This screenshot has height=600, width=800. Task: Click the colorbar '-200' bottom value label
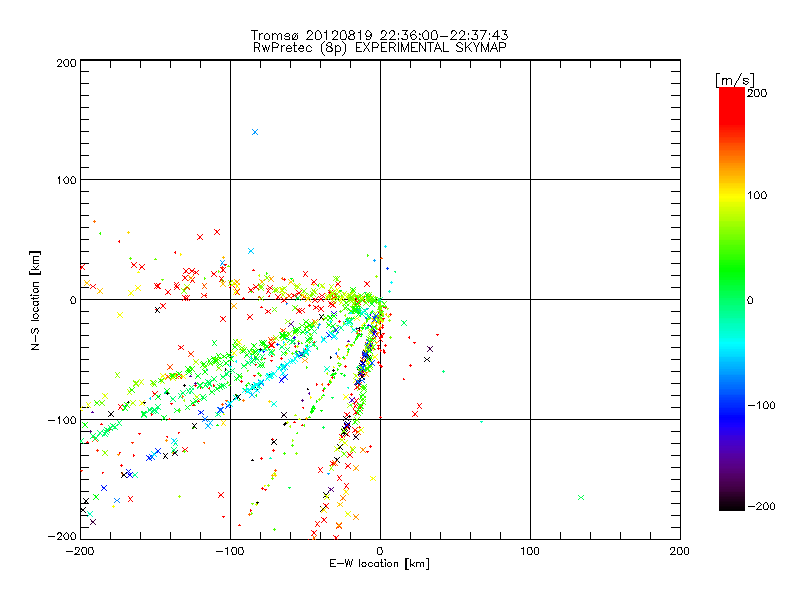[x=761, y=506]
